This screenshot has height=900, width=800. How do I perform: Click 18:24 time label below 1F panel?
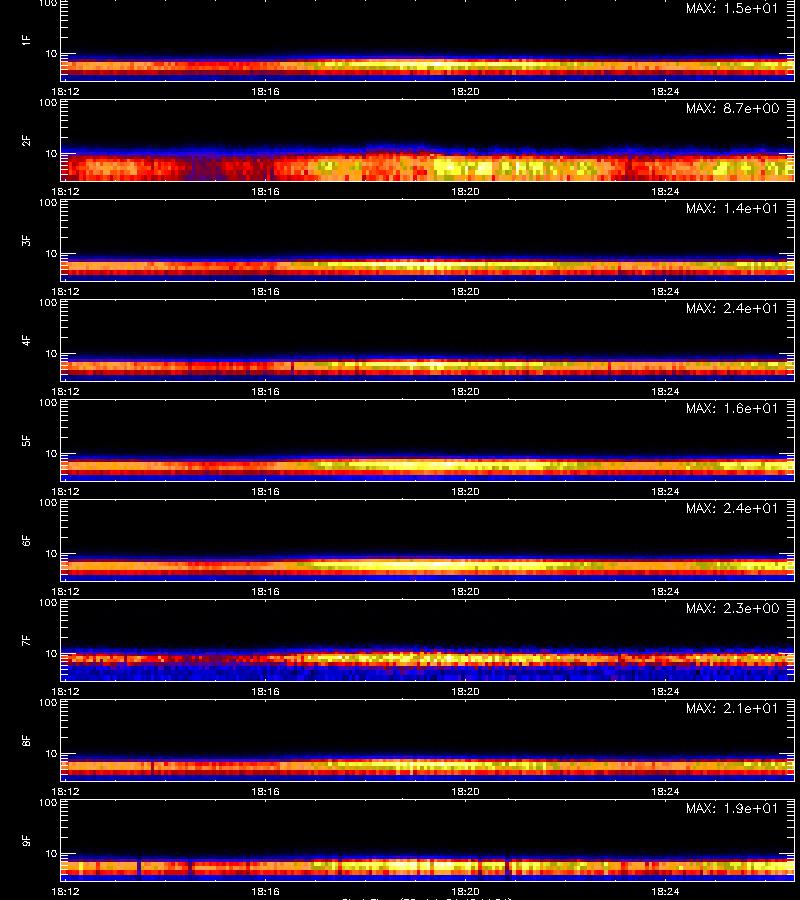(665, 91)
